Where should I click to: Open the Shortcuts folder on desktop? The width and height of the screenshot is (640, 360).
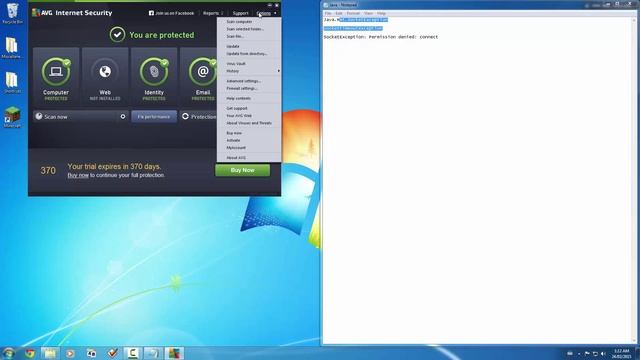(12, 83)
